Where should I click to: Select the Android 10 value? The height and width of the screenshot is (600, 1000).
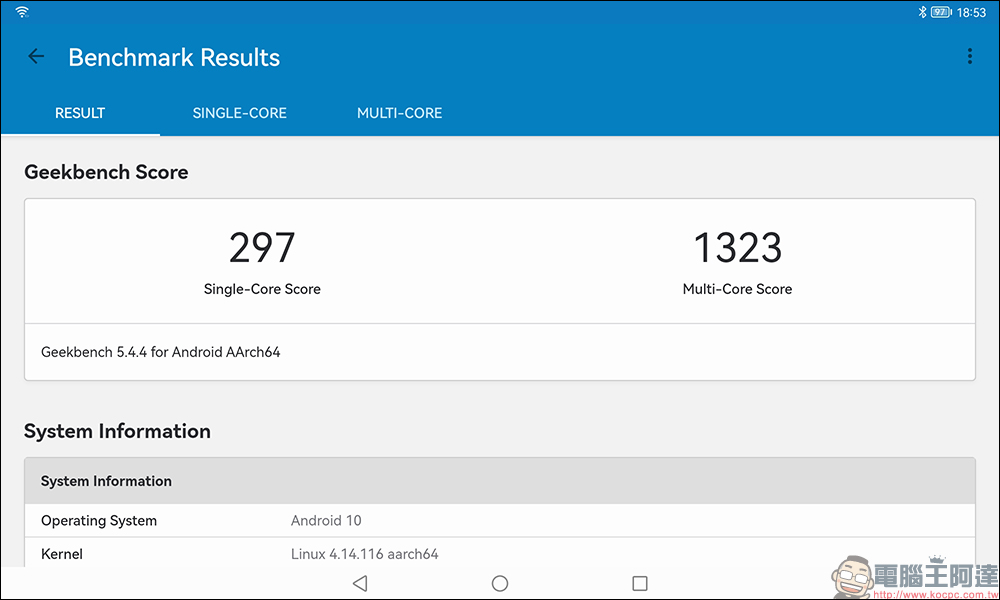tap(326, 520)
